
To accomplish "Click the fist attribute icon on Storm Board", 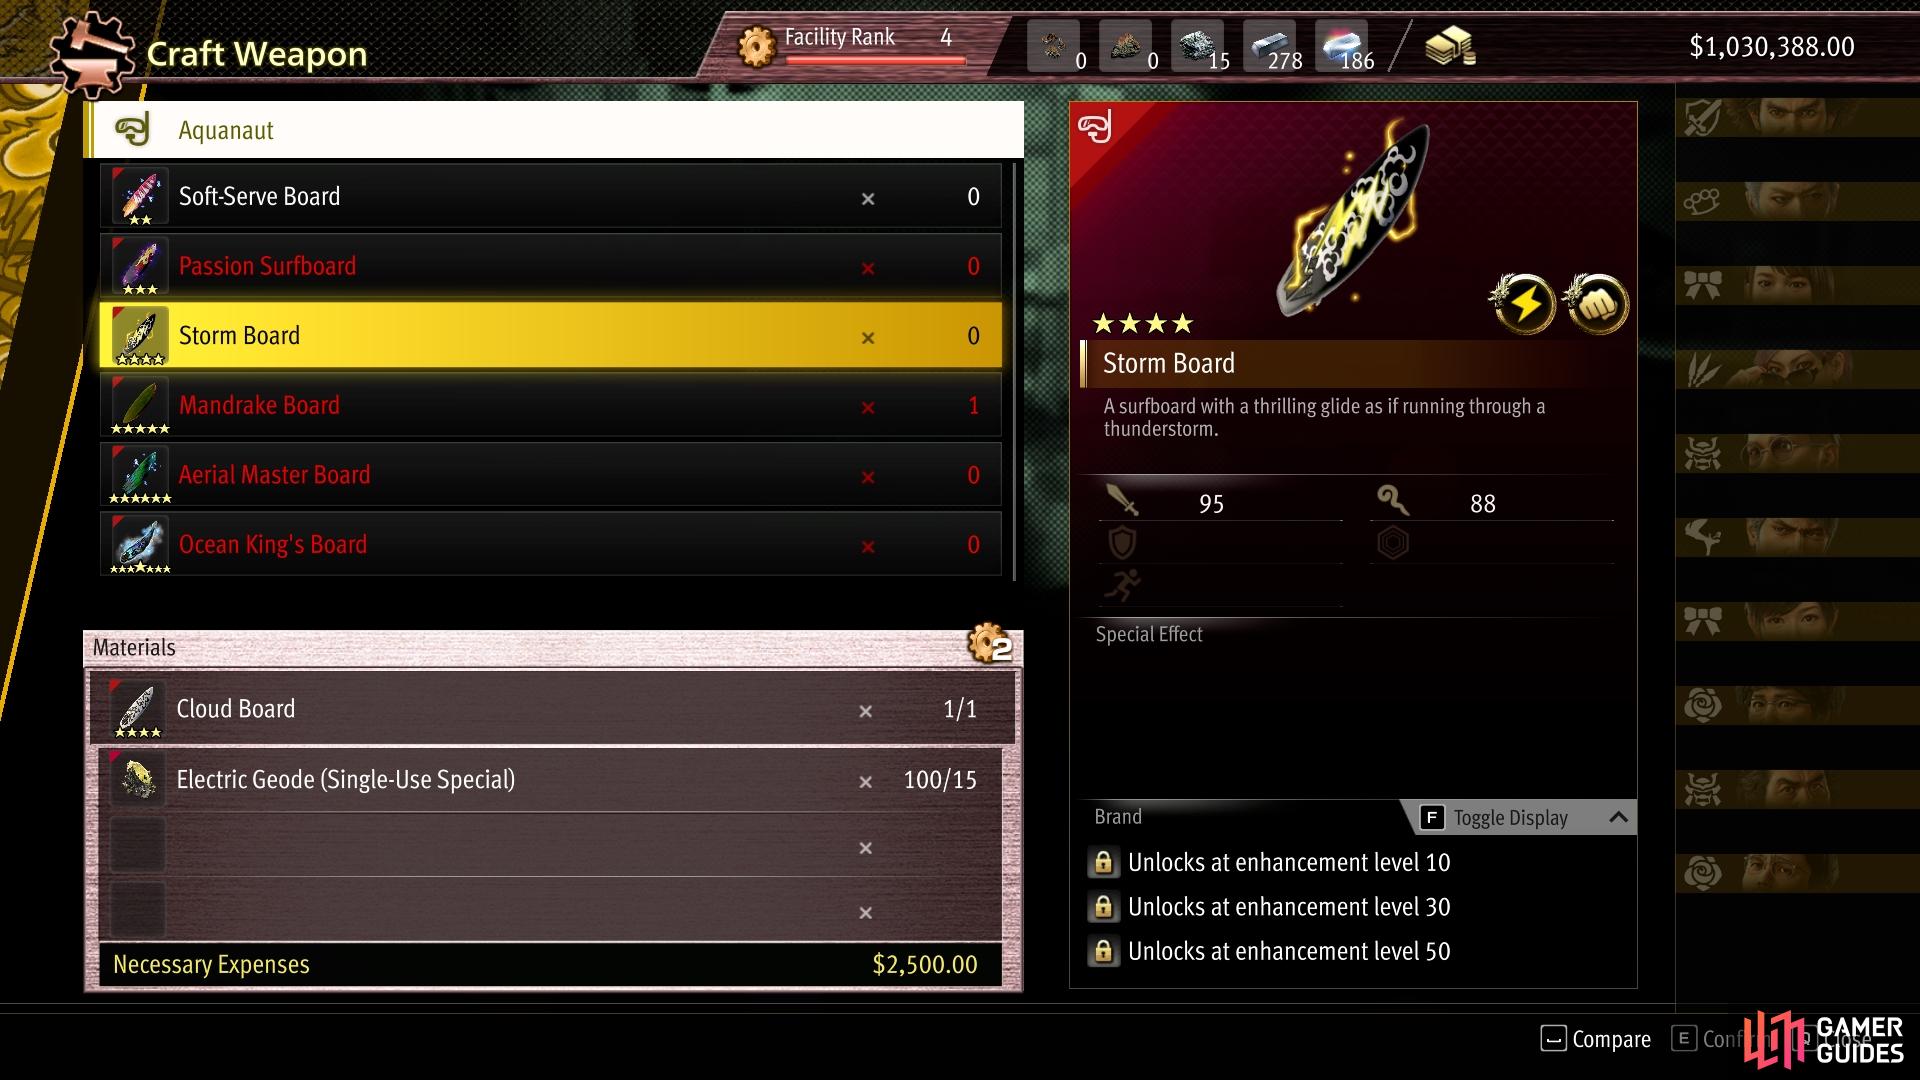I will pos(1596,302).
